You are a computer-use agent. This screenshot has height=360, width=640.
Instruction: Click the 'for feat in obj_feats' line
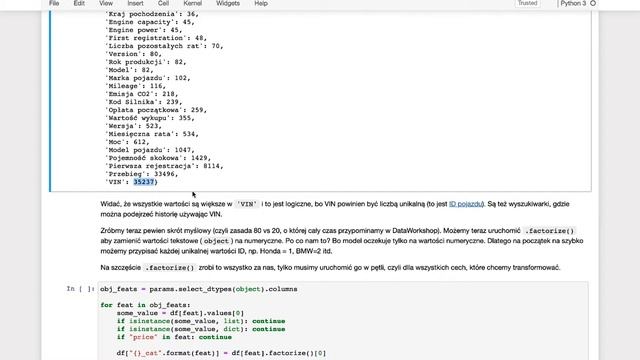pyautogui.click(x=145, y=305)
